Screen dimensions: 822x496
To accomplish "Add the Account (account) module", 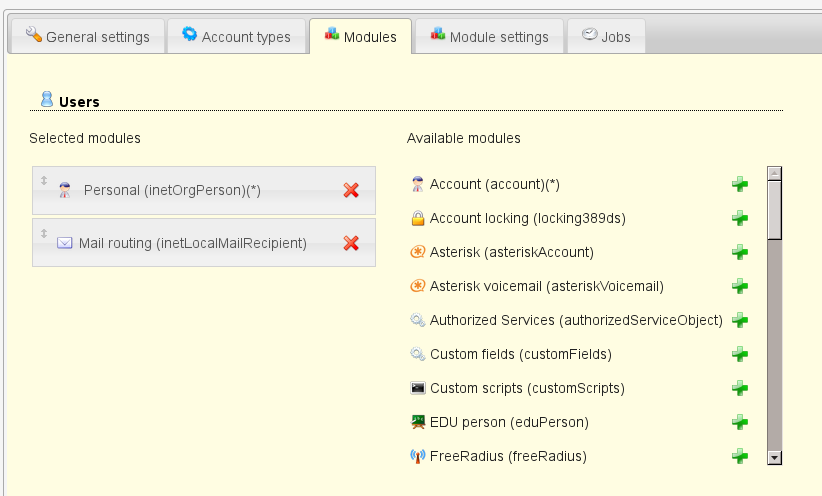I will (x=740, y=184).
